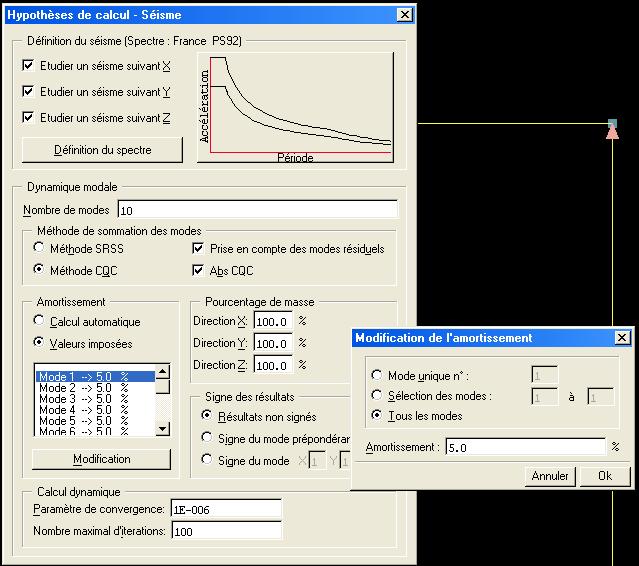Click the mode list scrollbar thumb
Viewport: 639px width, 566px height.
(x=163, y=386)
